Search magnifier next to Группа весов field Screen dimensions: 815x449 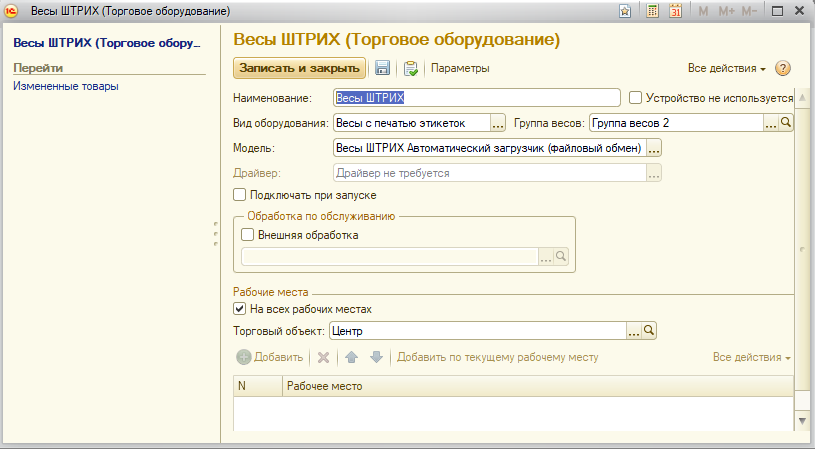(x=785, y=123)
